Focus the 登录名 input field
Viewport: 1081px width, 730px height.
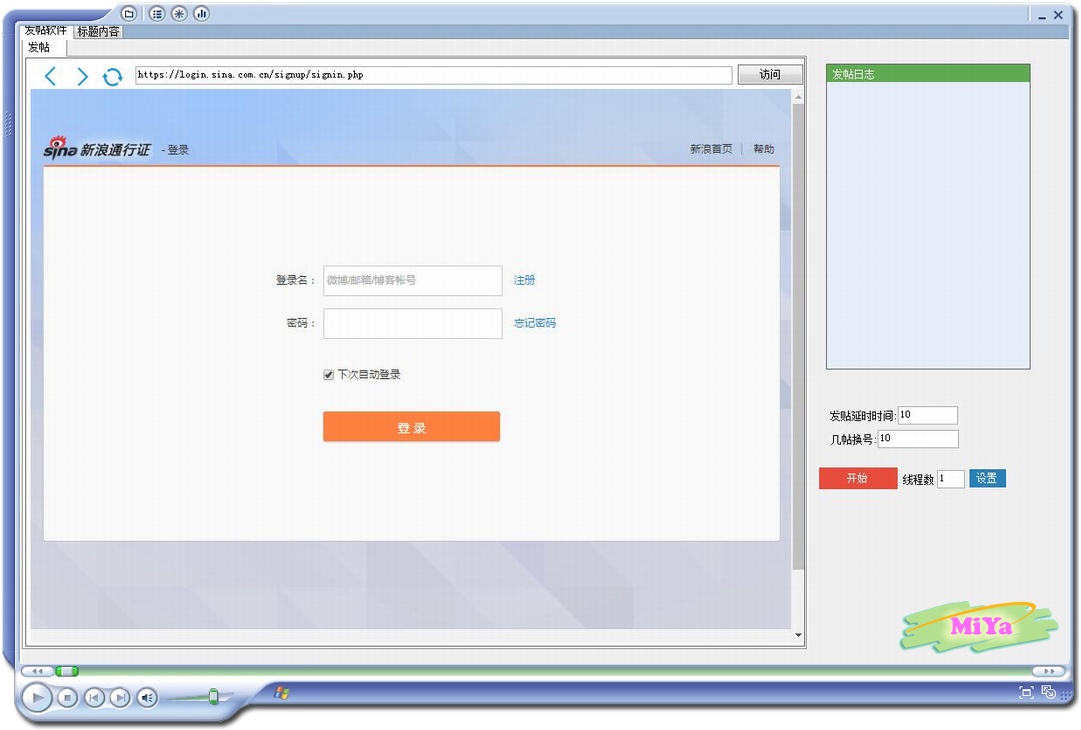tap(413, 281)
